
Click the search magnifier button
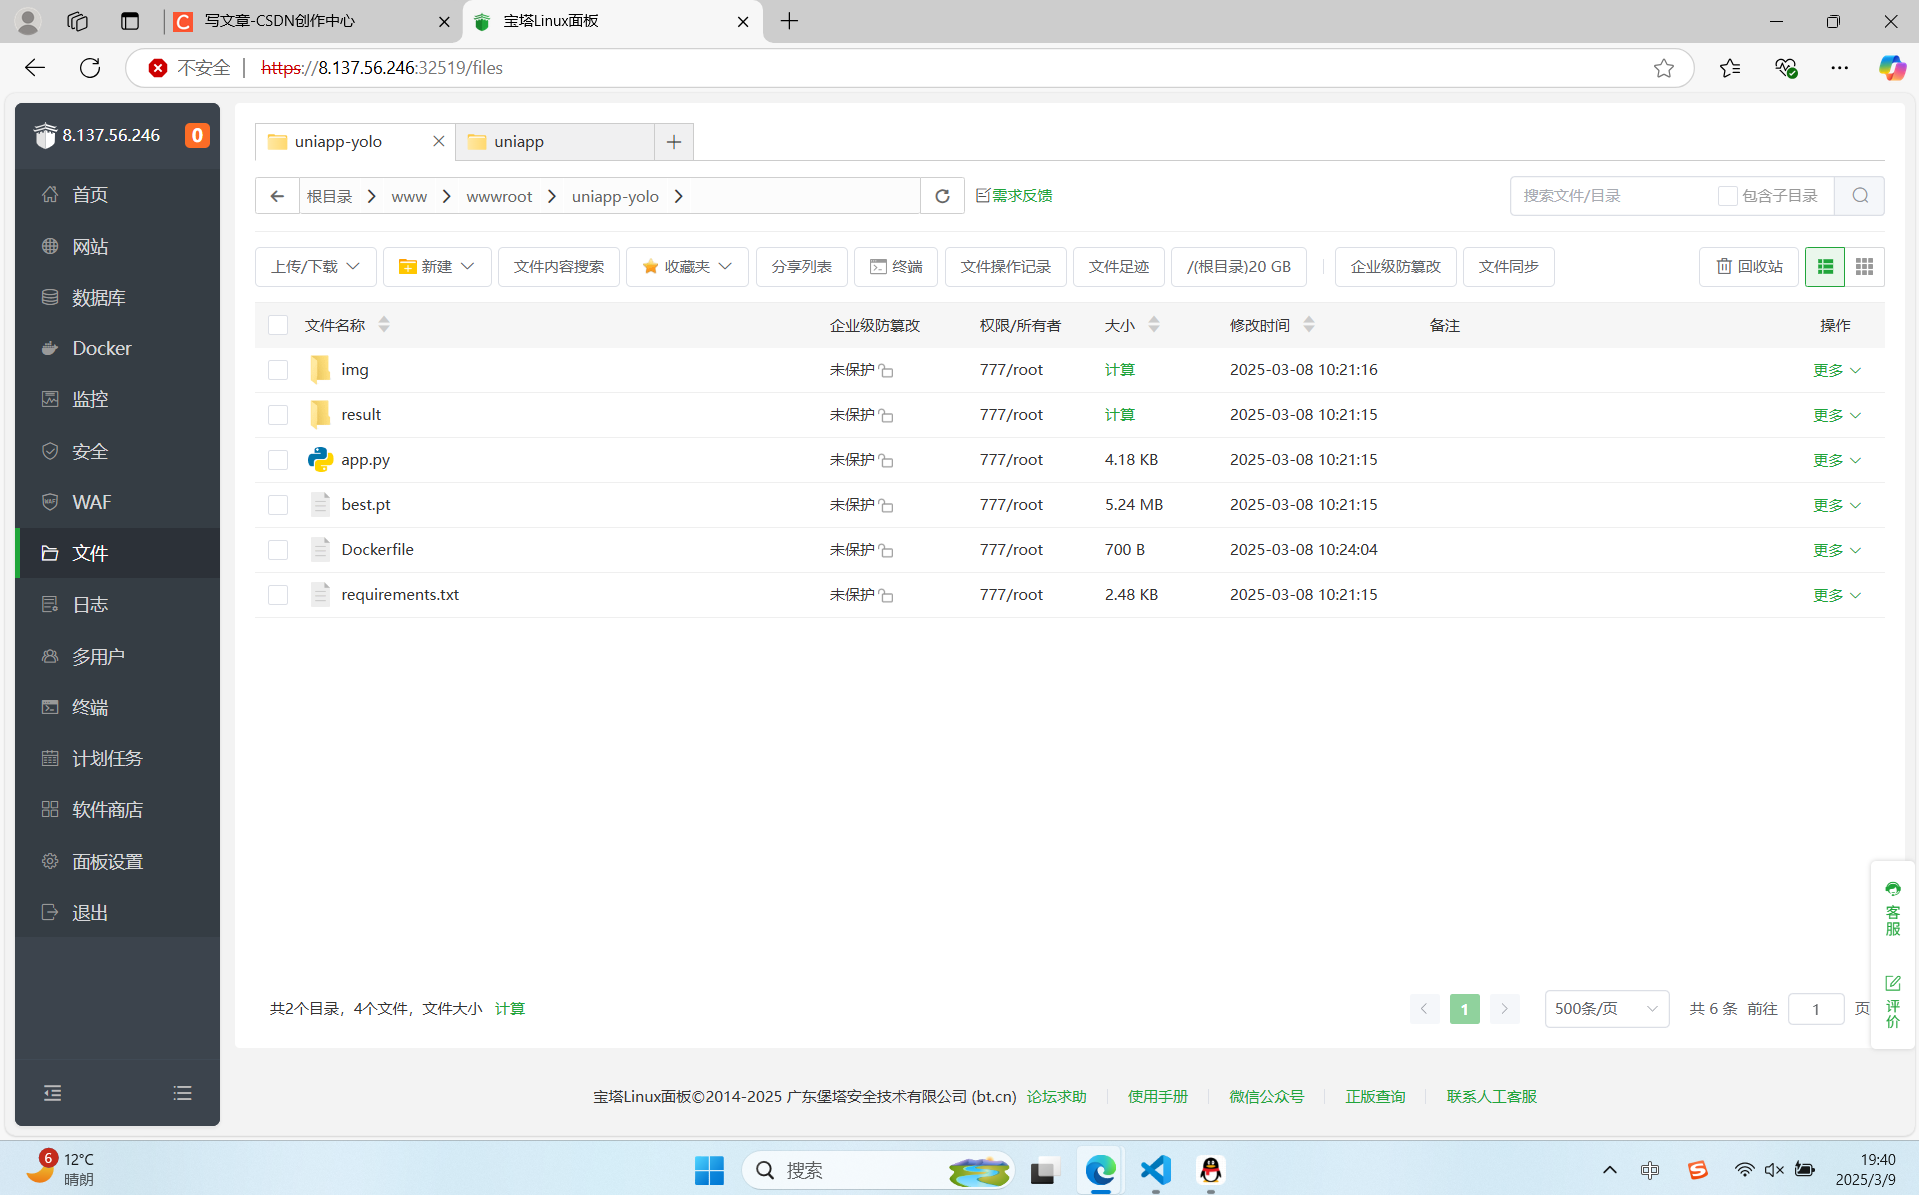click(x=1860, y=196)
